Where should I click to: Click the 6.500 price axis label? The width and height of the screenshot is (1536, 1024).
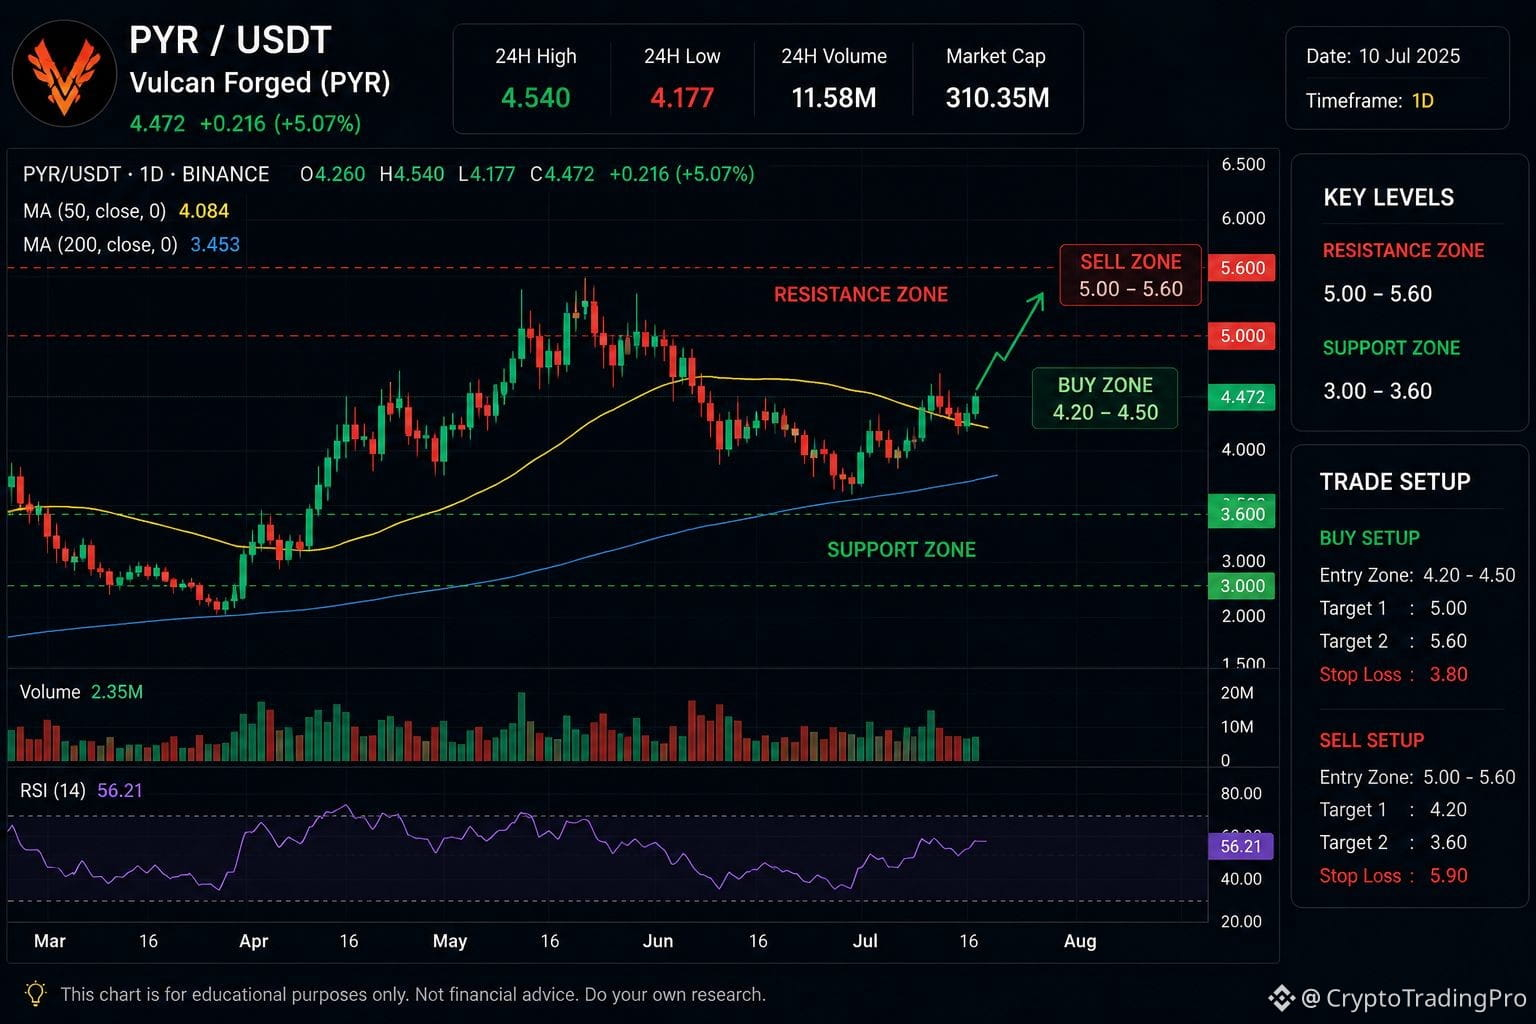[1243, 164]
